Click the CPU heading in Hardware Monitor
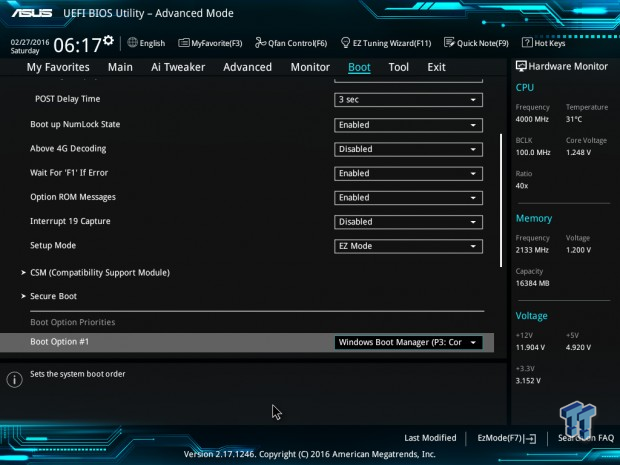Viewport: 620px width, 465px height. tap(525, 87)
